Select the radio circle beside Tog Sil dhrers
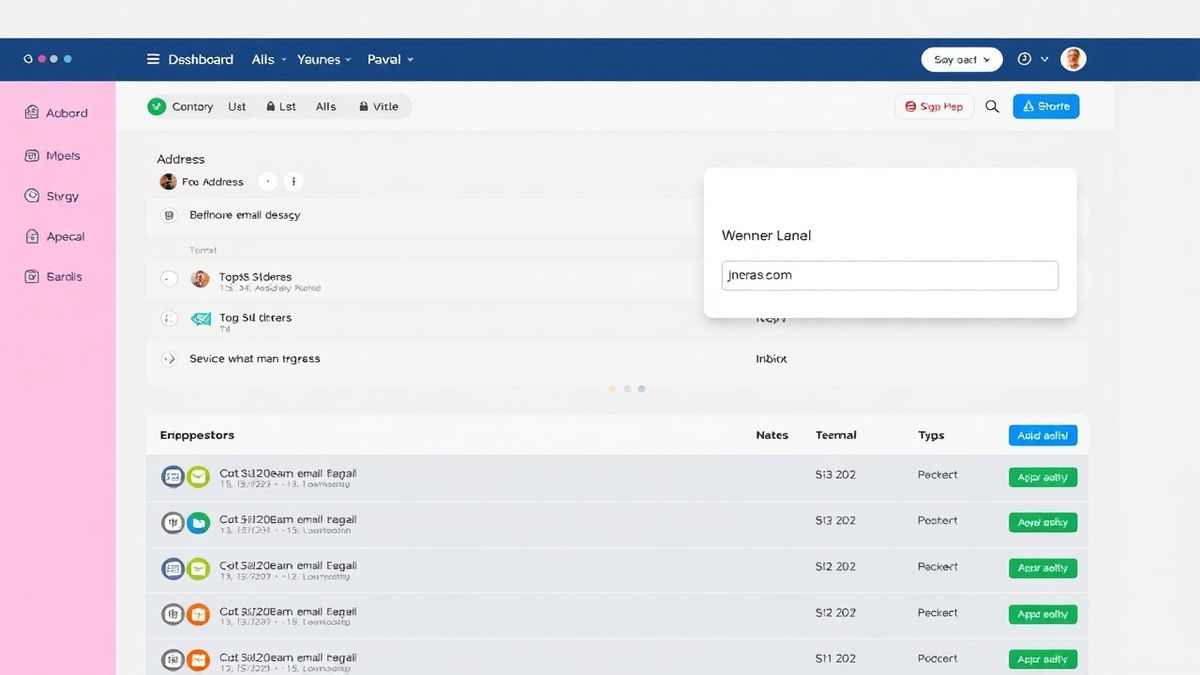 tap(169, 319)
